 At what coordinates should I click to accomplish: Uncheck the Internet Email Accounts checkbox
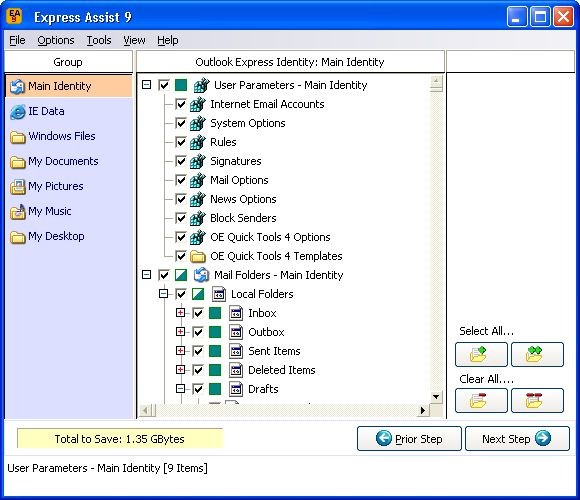click(181, 104)
